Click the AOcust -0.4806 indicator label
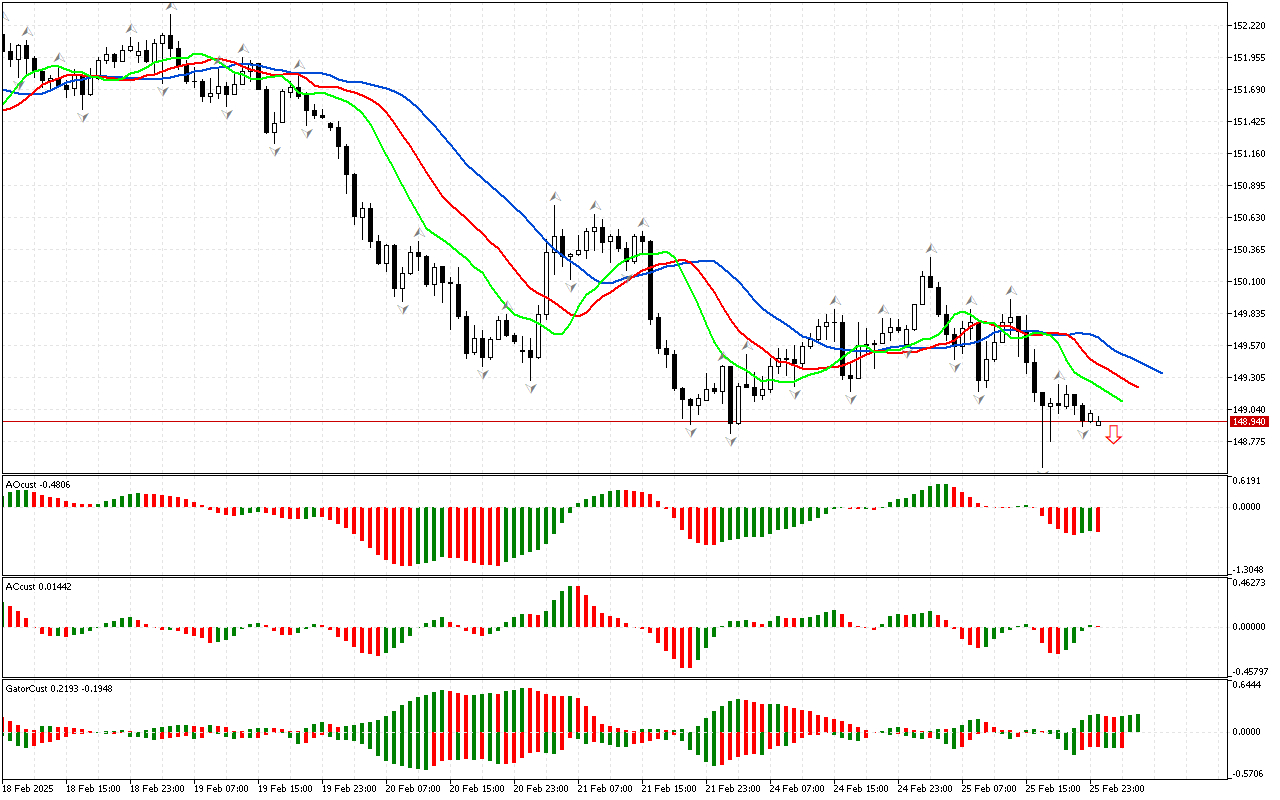Viewport: 1280px width, 800px height. (36, 485)
